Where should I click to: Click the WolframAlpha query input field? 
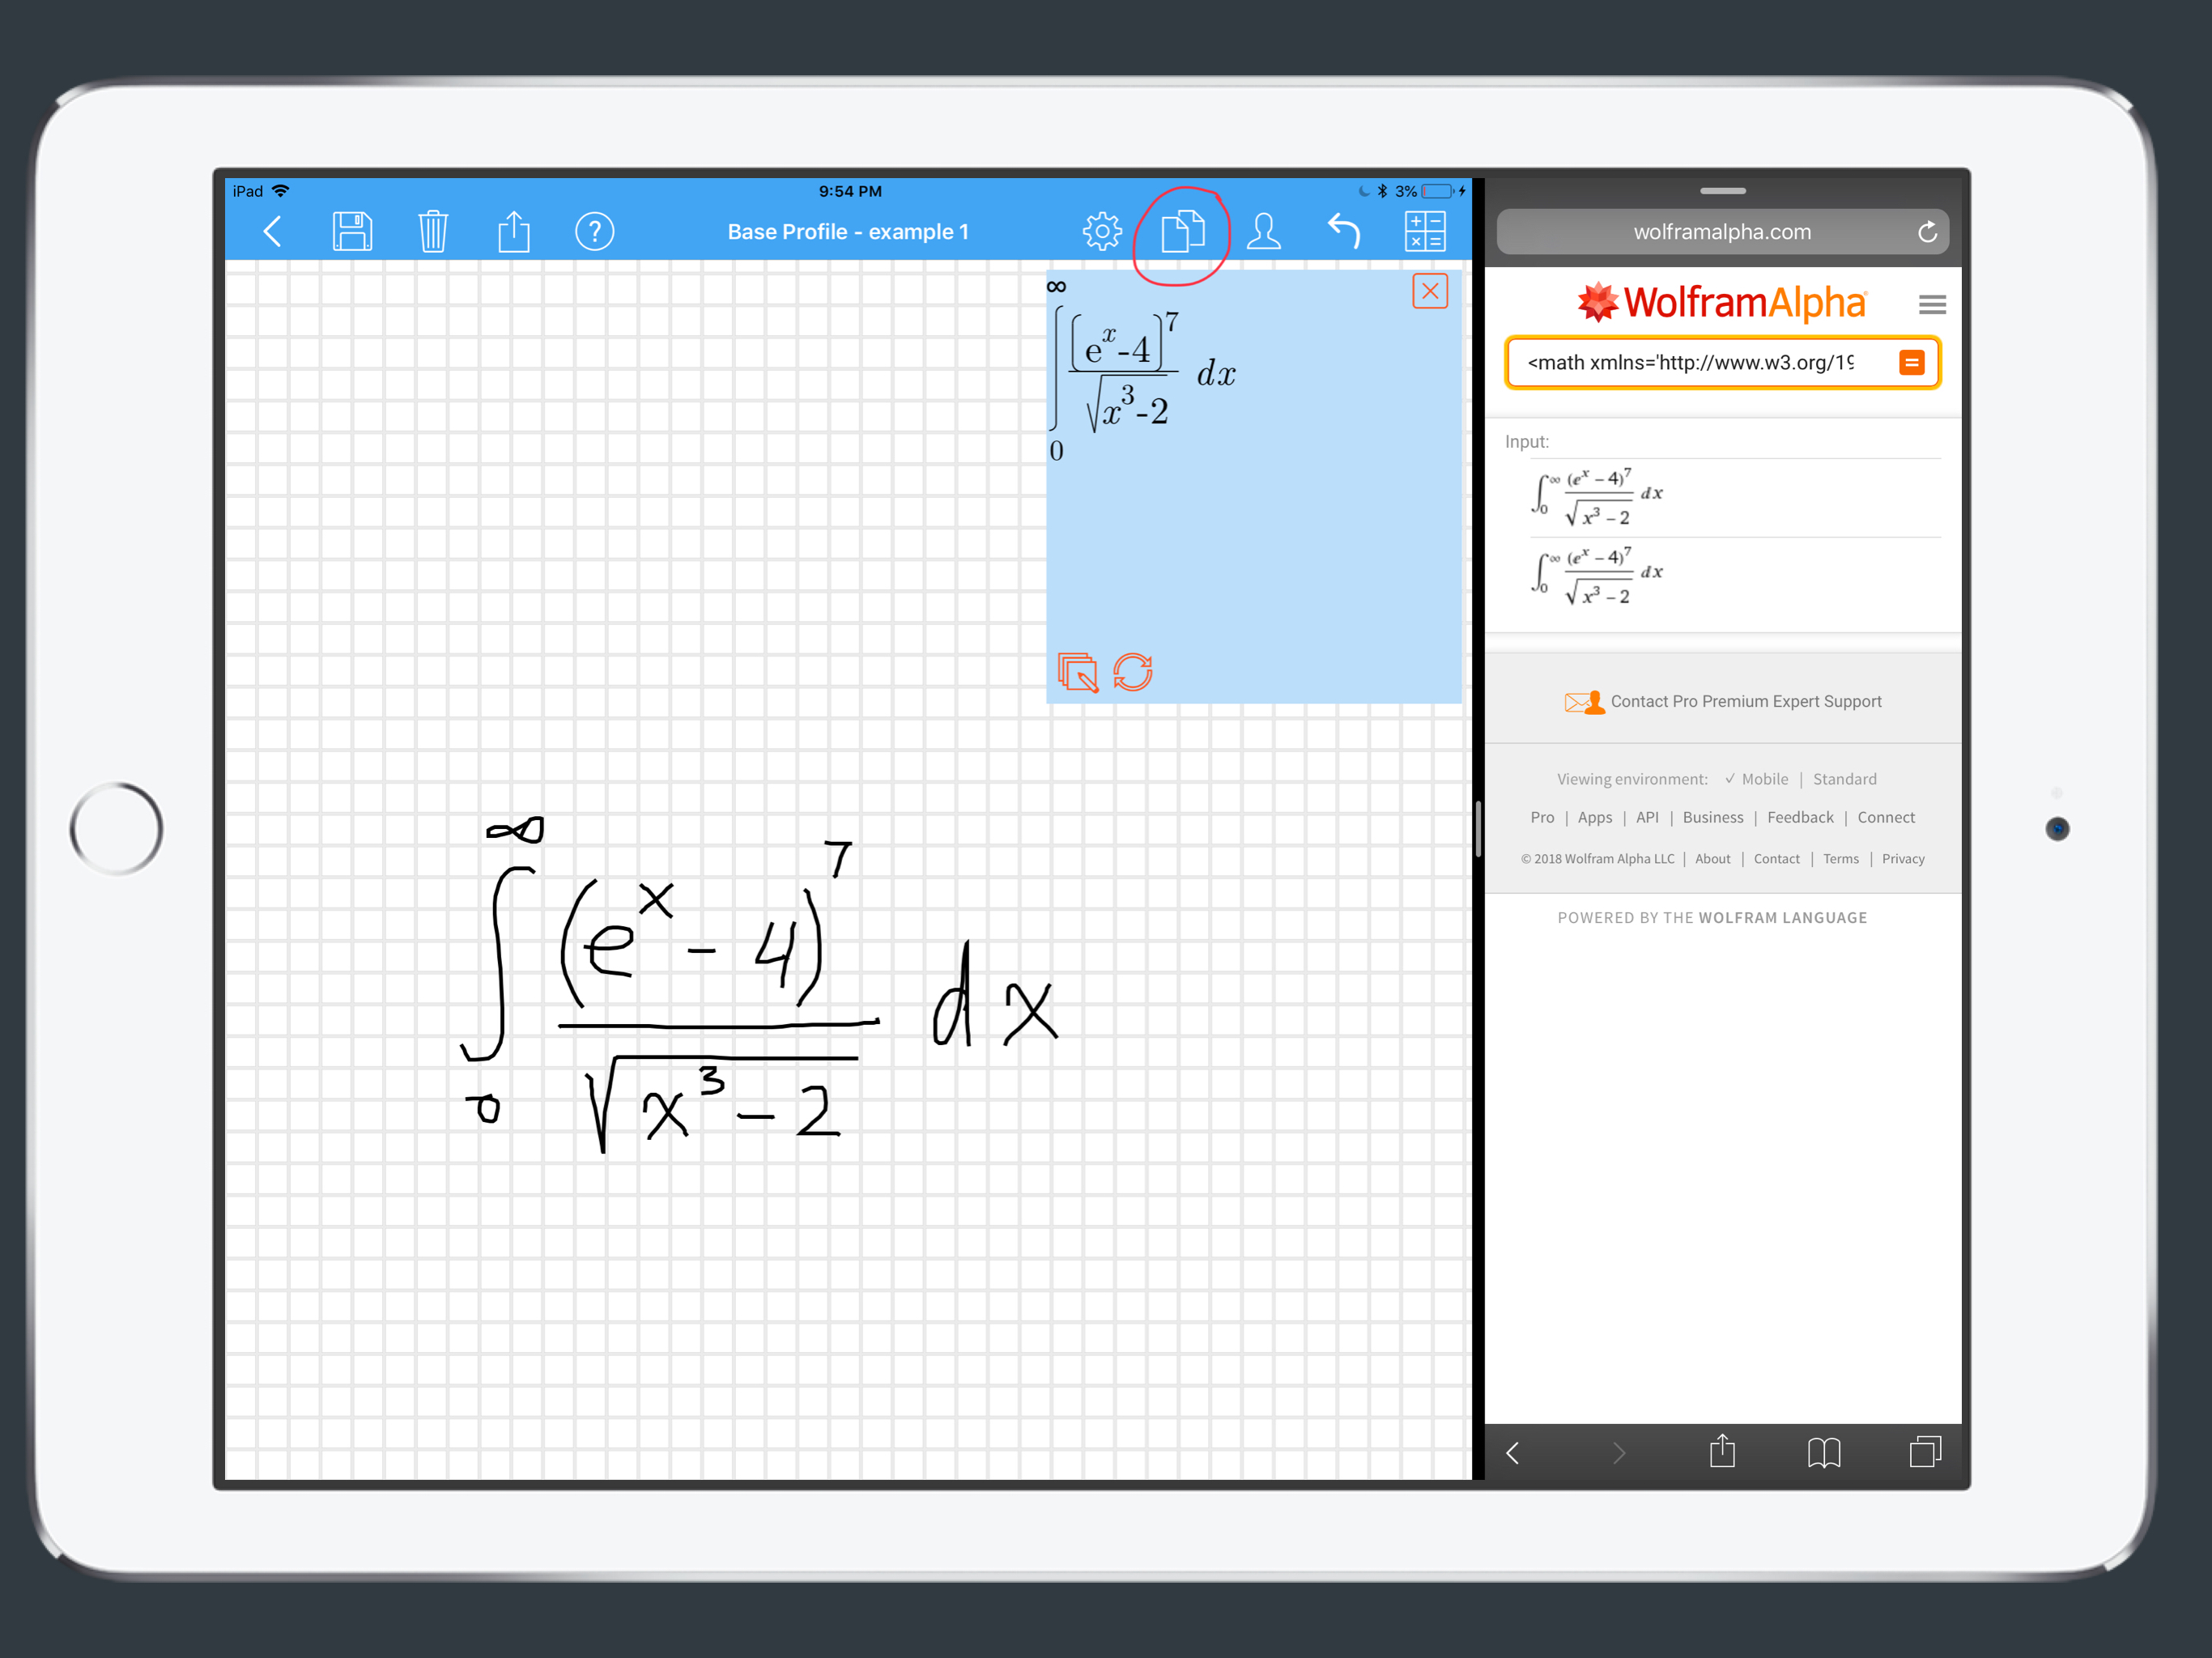click(1700, 362)
